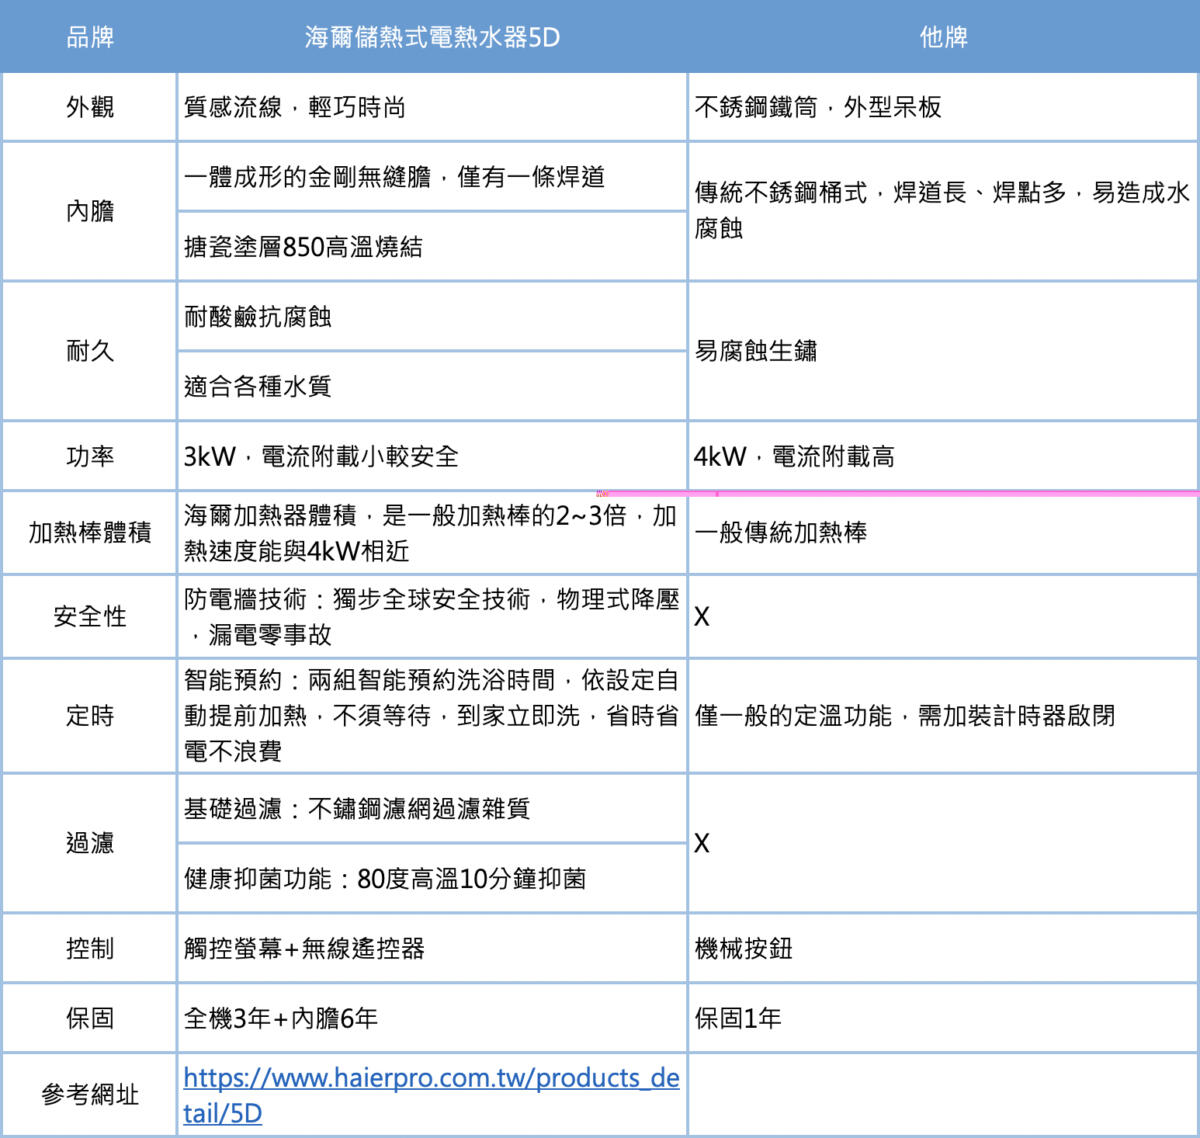Viewport: 1200px width, 1138px height.
Task: Click the cell '質感流線，輕巧時尚'
Action: 432,107
